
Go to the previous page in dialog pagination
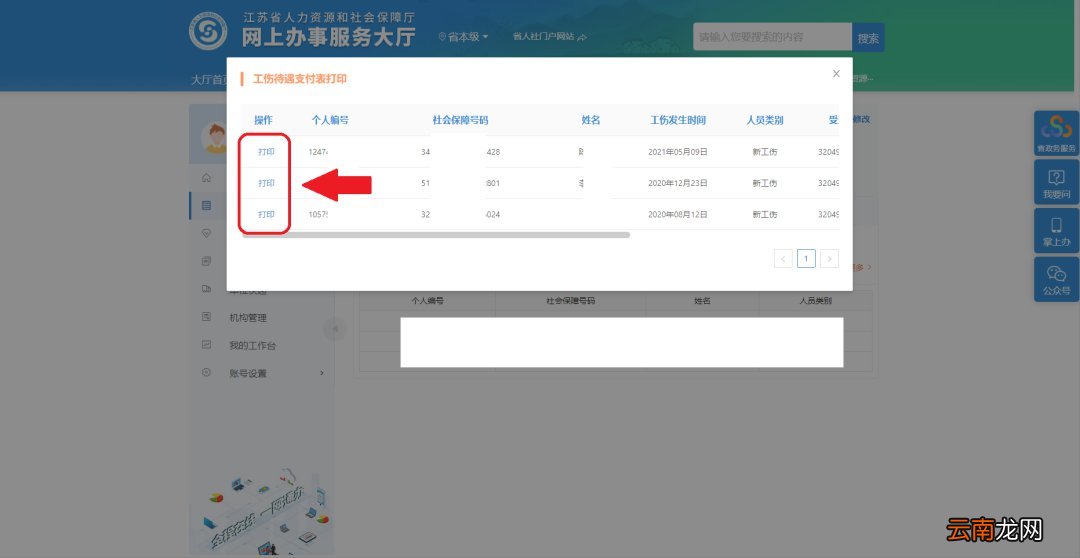[783, 259]
